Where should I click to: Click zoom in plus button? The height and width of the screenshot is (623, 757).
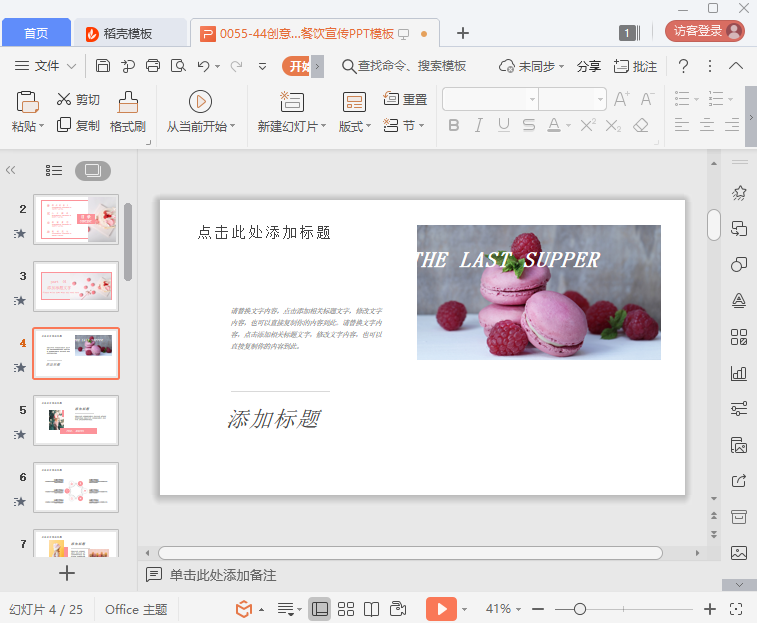coord(710,609)
